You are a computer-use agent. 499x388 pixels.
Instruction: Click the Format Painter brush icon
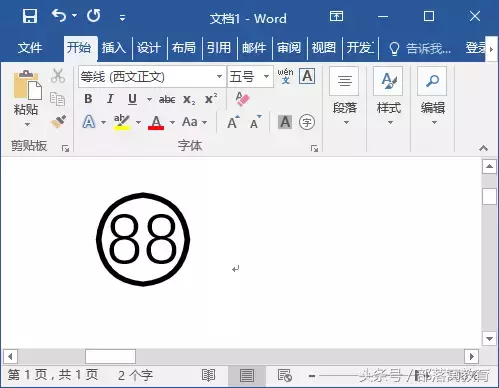pyautogui.click(x=58, y=122)
